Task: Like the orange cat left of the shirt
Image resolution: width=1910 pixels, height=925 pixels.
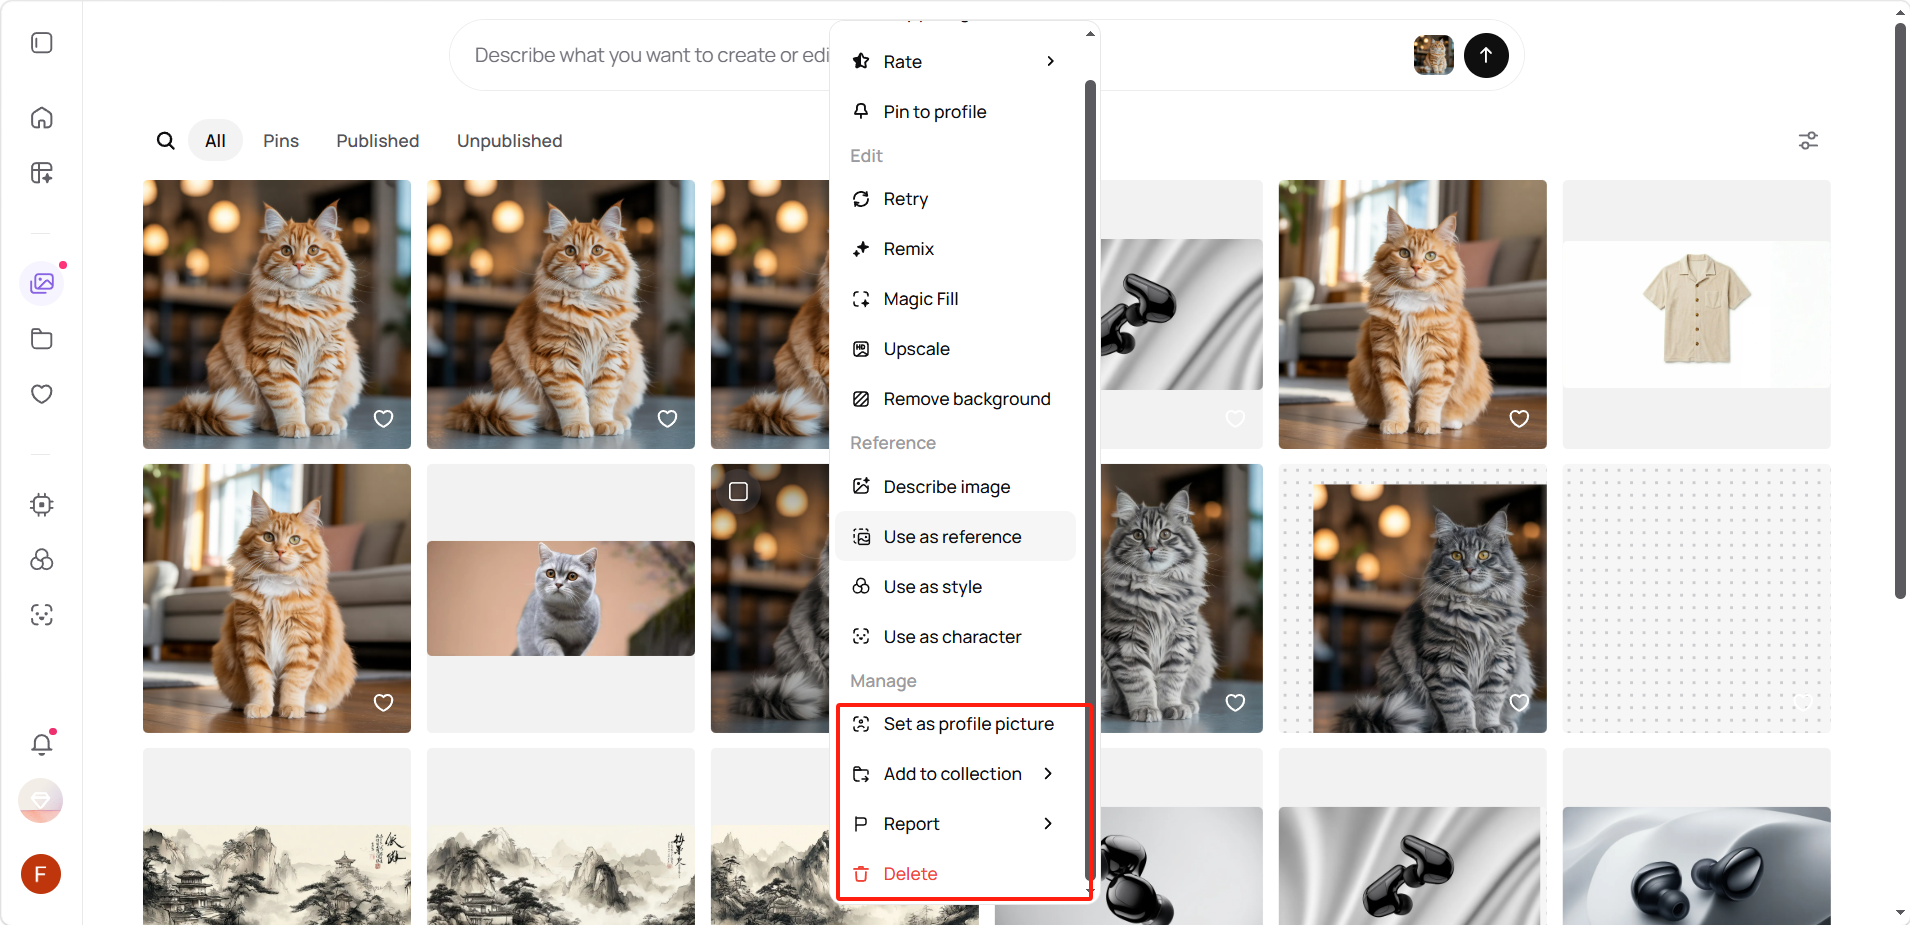Action: pyautogui.click(x=1520, y=419)
